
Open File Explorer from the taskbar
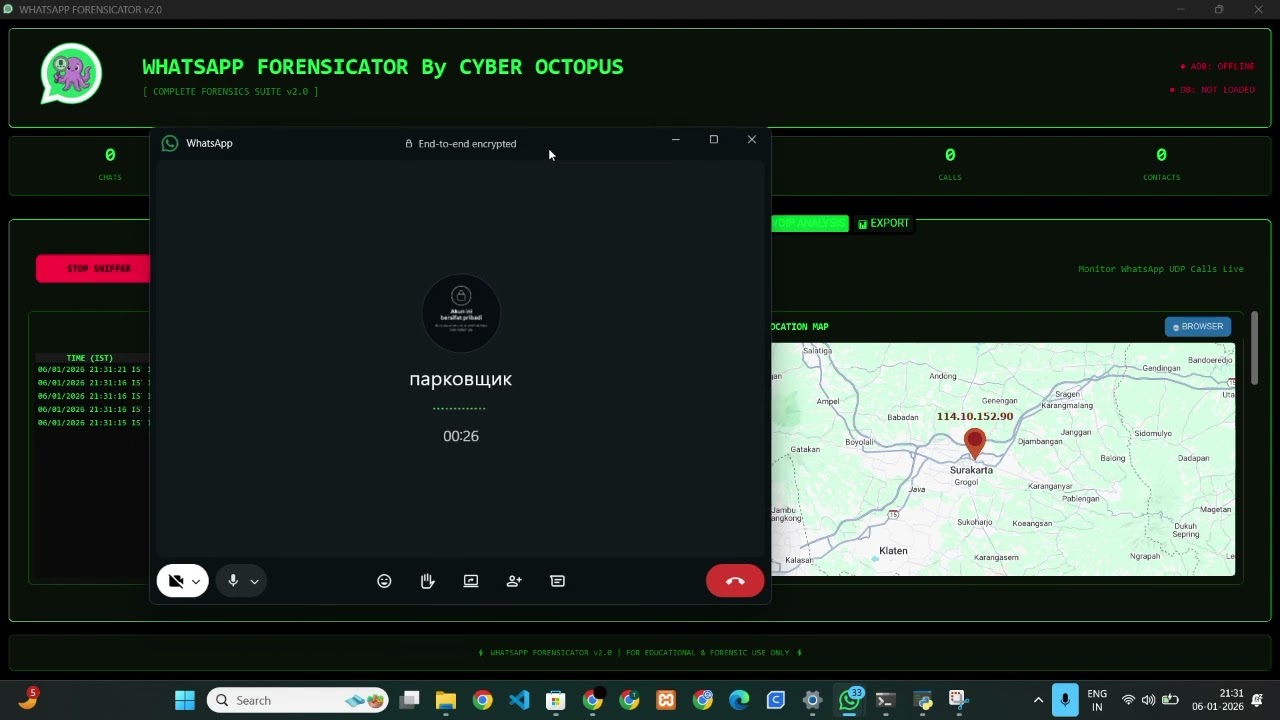pyautogui.click(x=446, y=700)
